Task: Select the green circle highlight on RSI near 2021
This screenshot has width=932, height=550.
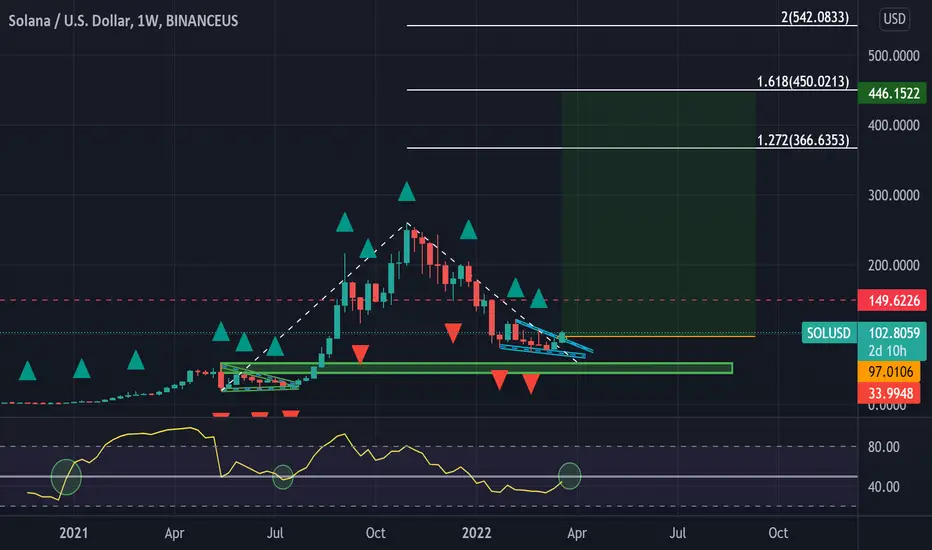Action: click(x=66, y=477)
